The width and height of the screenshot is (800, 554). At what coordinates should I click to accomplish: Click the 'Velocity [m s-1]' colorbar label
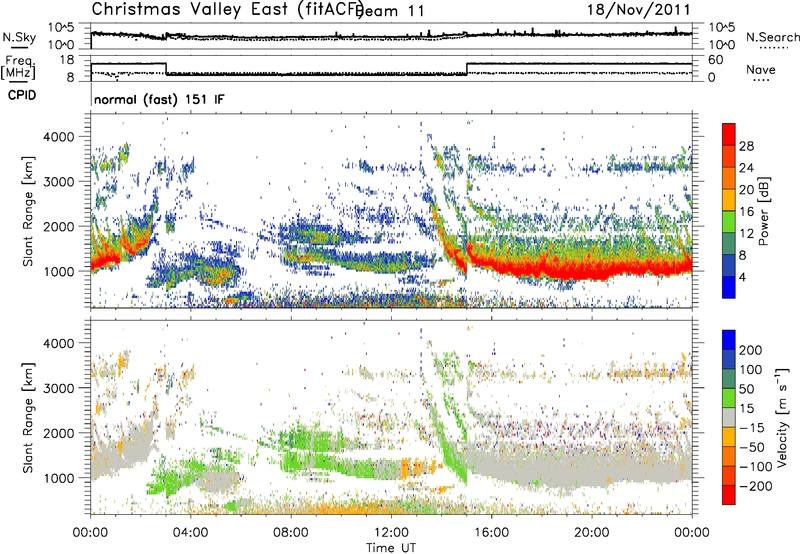point(781,417)
